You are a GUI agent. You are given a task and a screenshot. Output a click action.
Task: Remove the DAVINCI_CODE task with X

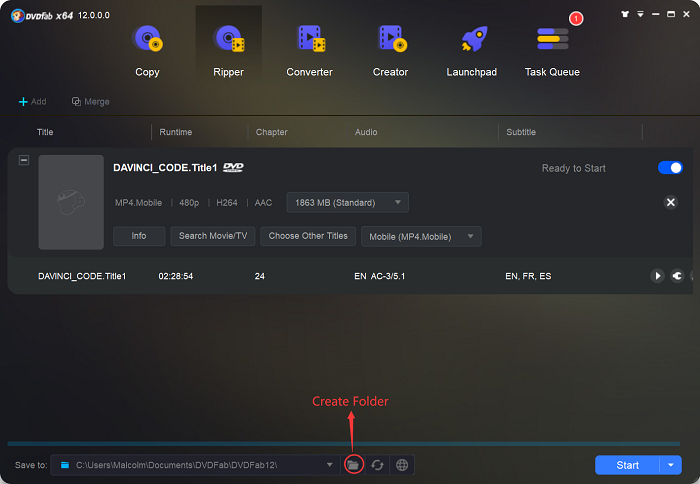coord(671,203)
